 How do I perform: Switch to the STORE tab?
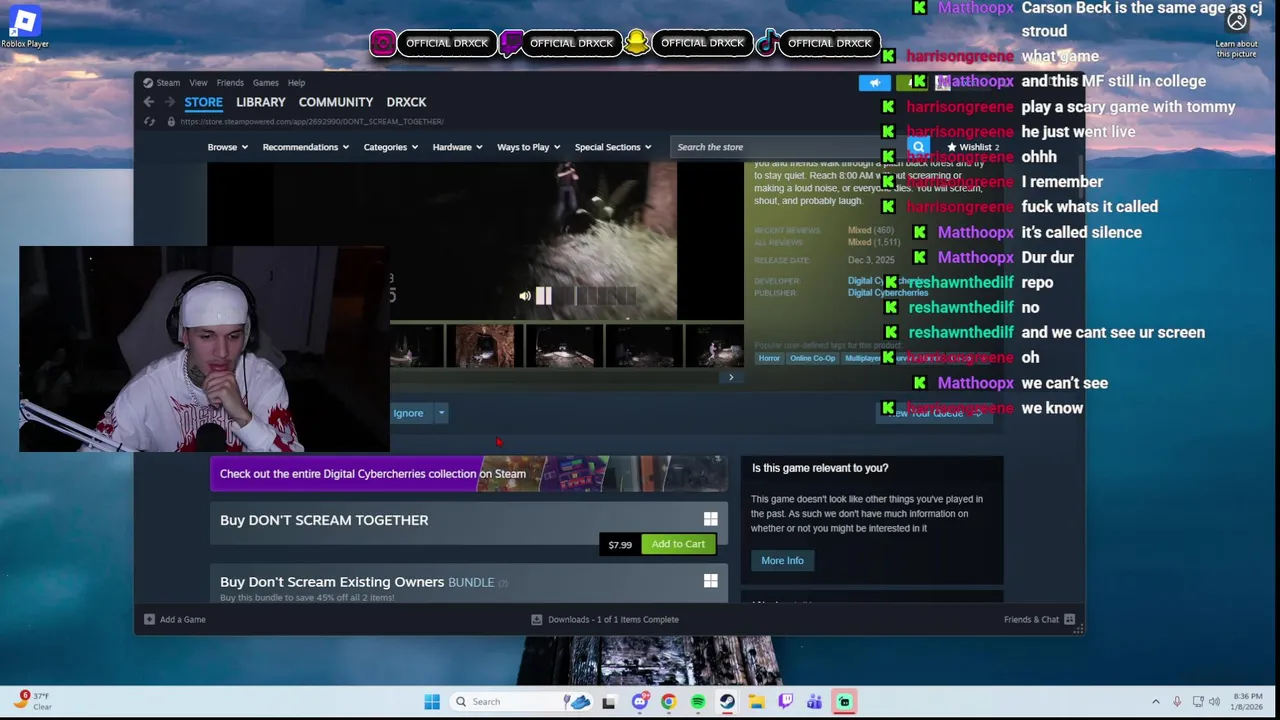point(203,102)
